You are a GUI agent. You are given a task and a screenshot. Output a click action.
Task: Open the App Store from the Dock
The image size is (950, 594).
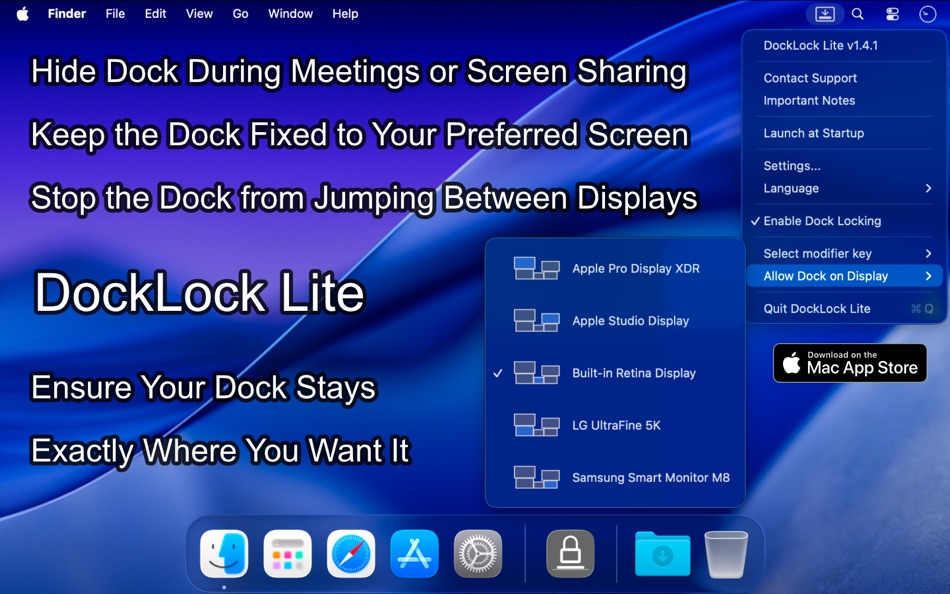click(x=414, y=553)
